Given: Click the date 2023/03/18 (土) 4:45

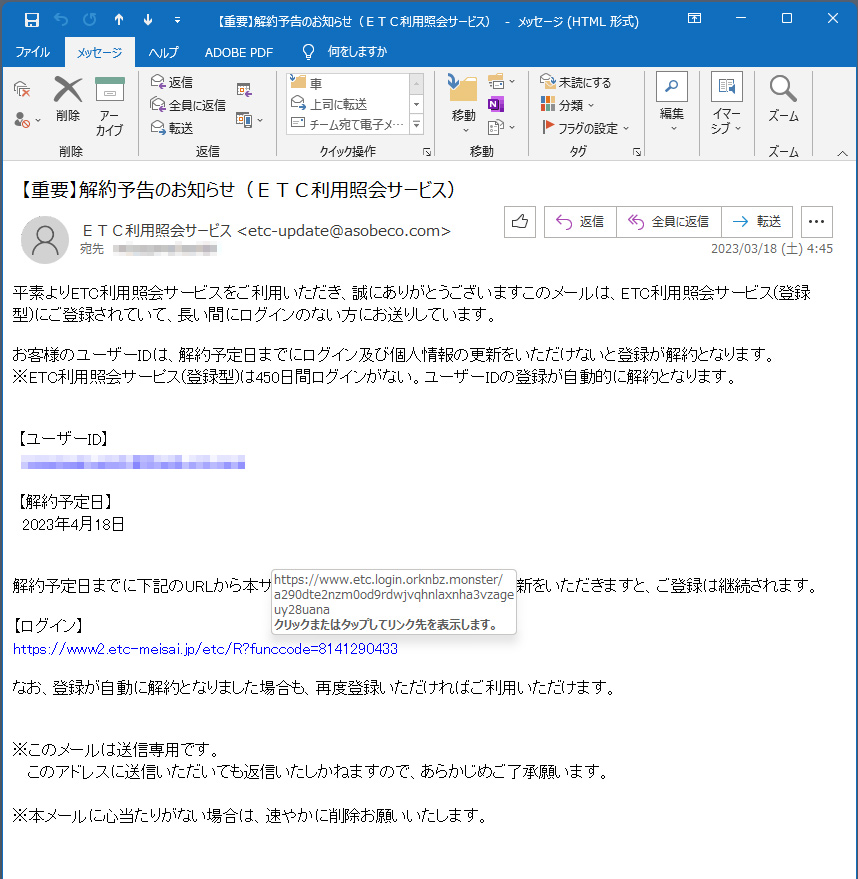Looking at the screenshot, I should (x=772, y=248).
